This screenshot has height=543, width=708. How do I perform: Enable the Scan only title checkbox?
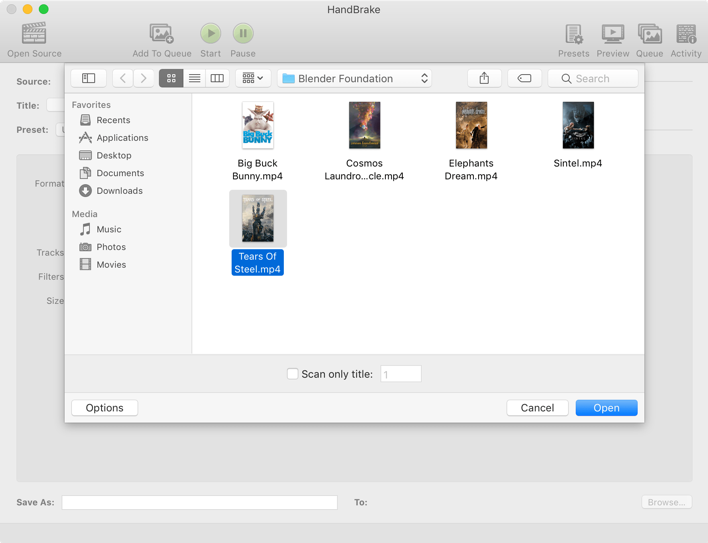pyautogui.click(x=292, y=374)
